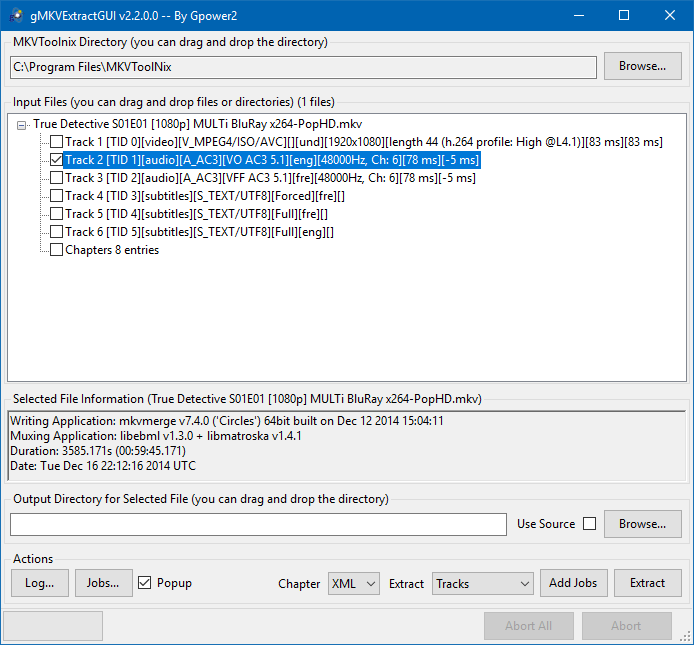
Task: Click the Abort All button
Action: pos(529,626)
